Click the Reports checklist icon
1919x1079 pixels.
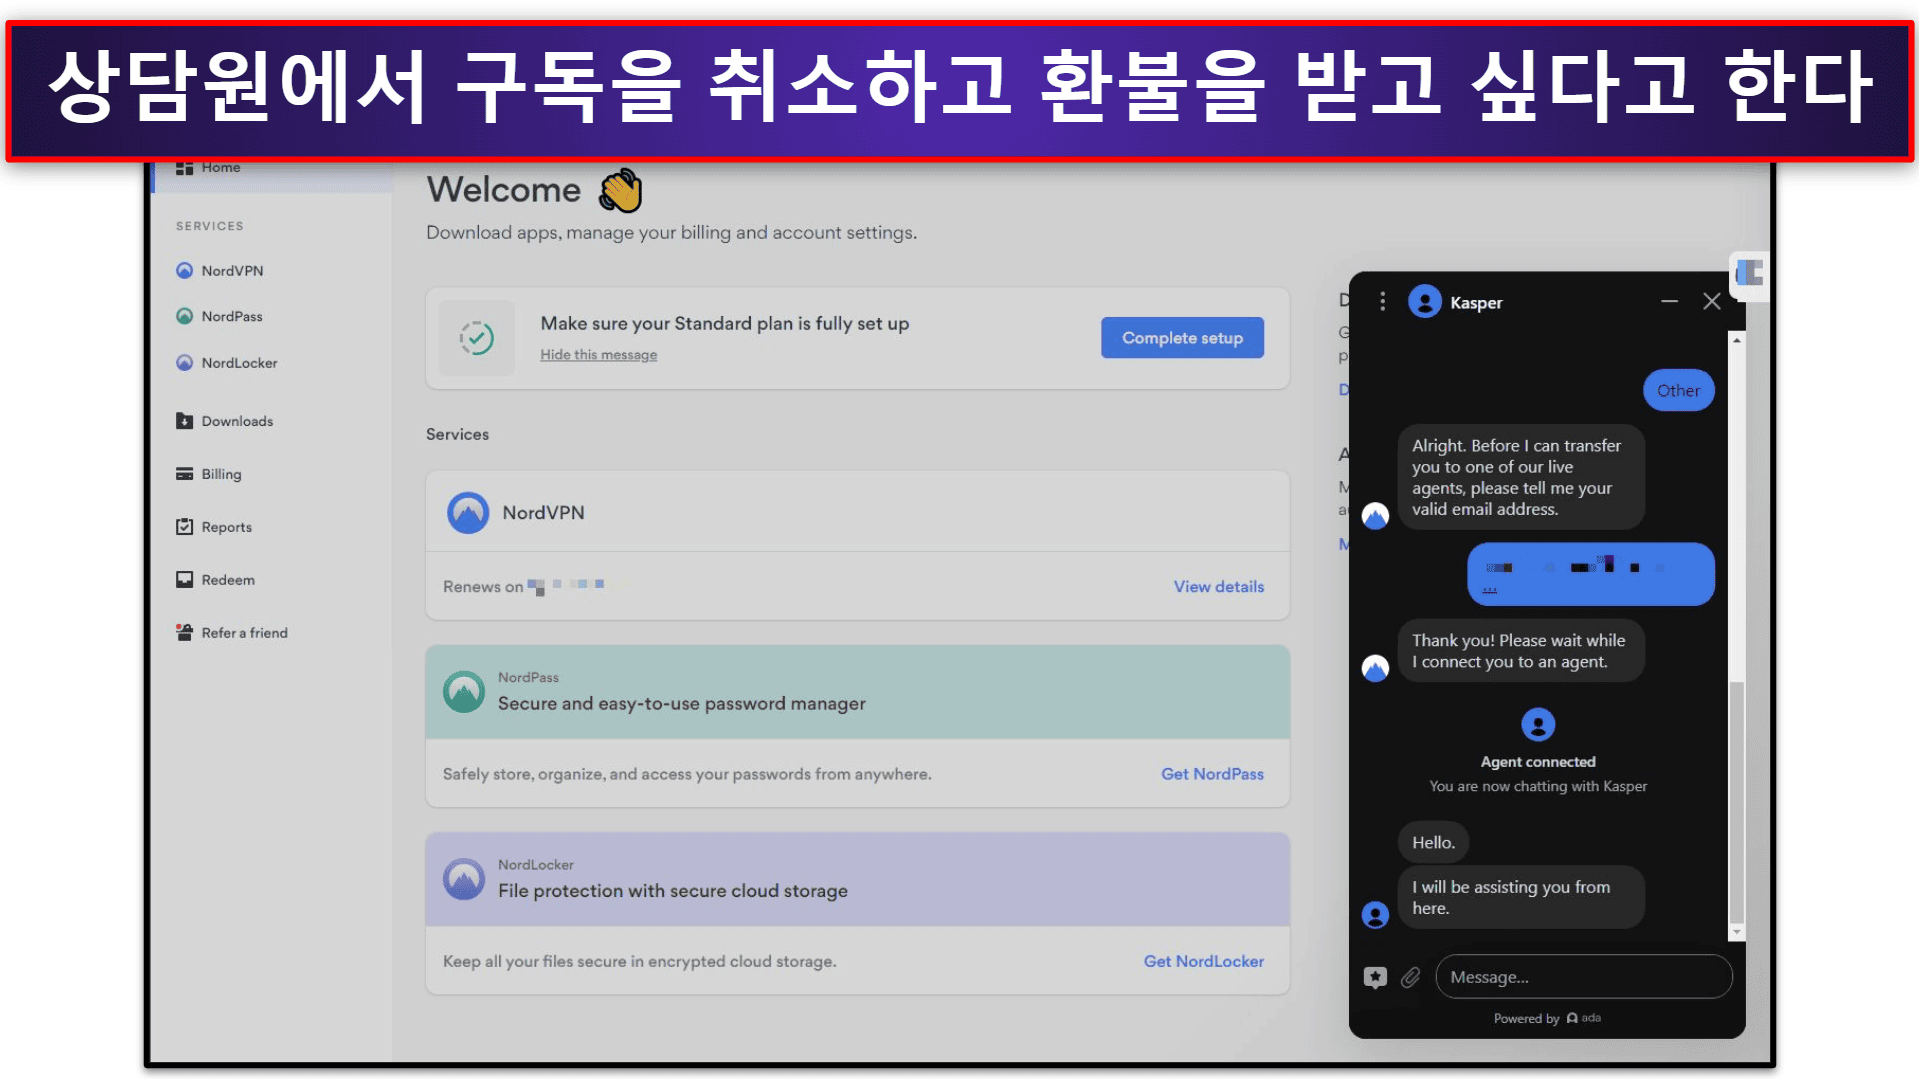tap(184, 526)
